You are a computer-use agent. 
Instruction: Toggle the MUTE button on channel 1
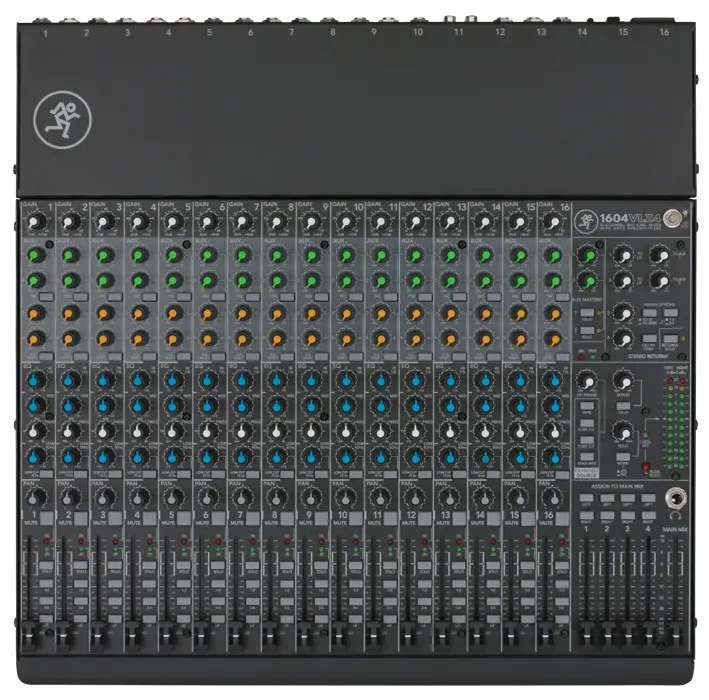45,520
